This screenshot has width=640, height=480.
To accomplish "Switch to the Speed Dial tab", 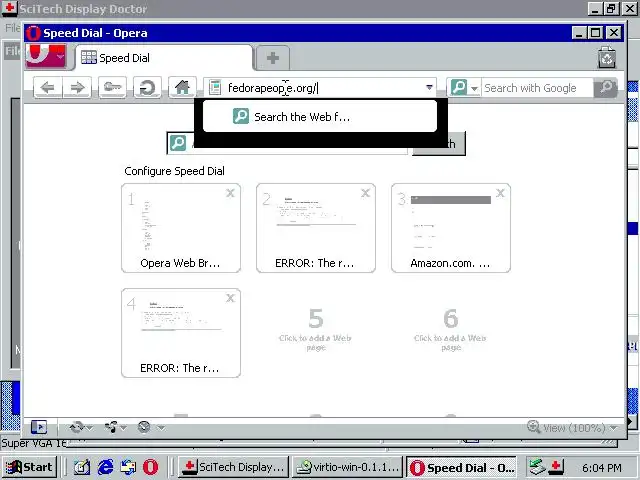I will point(163,58).
